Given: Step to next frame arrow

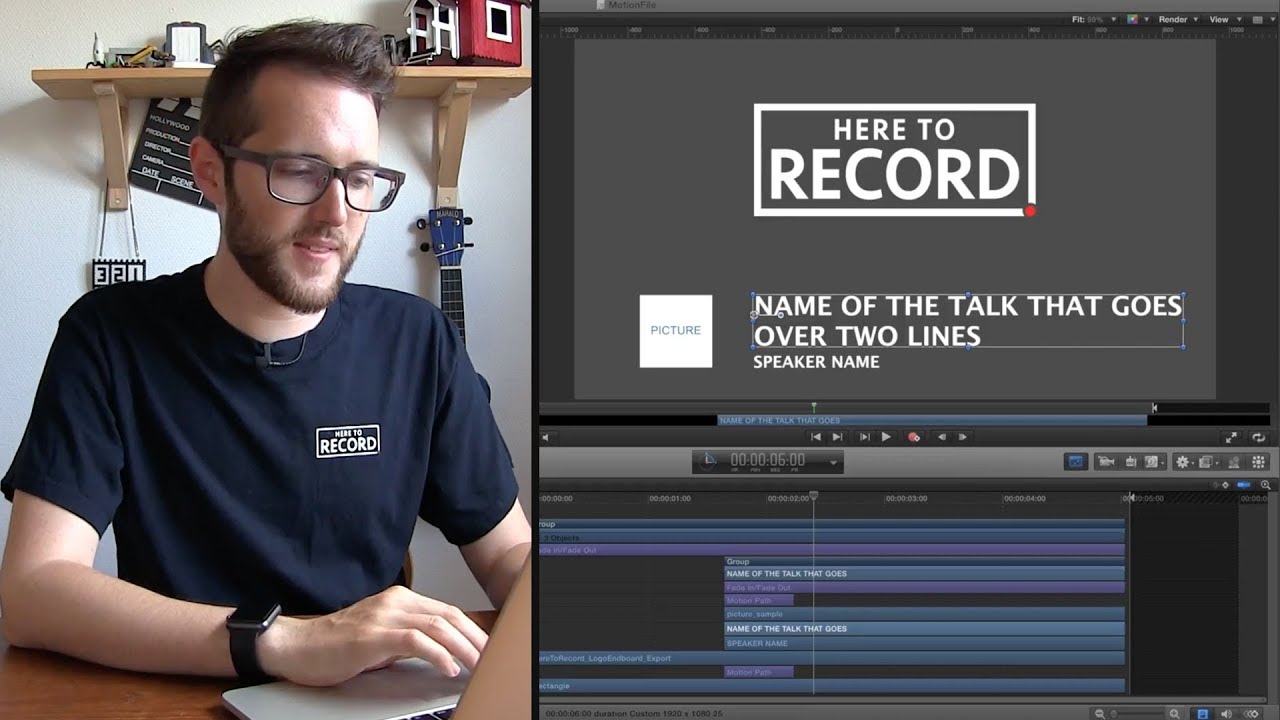Looking at the screenshot, I should click(x=963, y=437).
